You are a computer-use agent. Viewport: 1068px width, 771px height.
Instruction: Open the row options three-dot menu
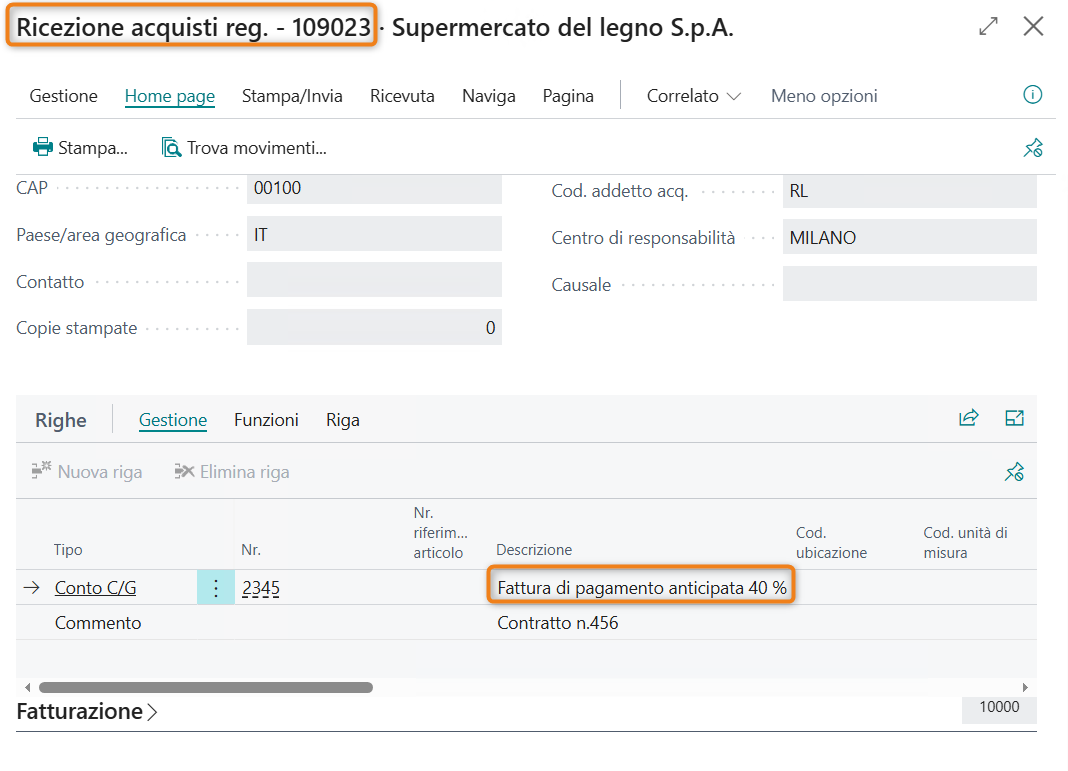point(215,588)
